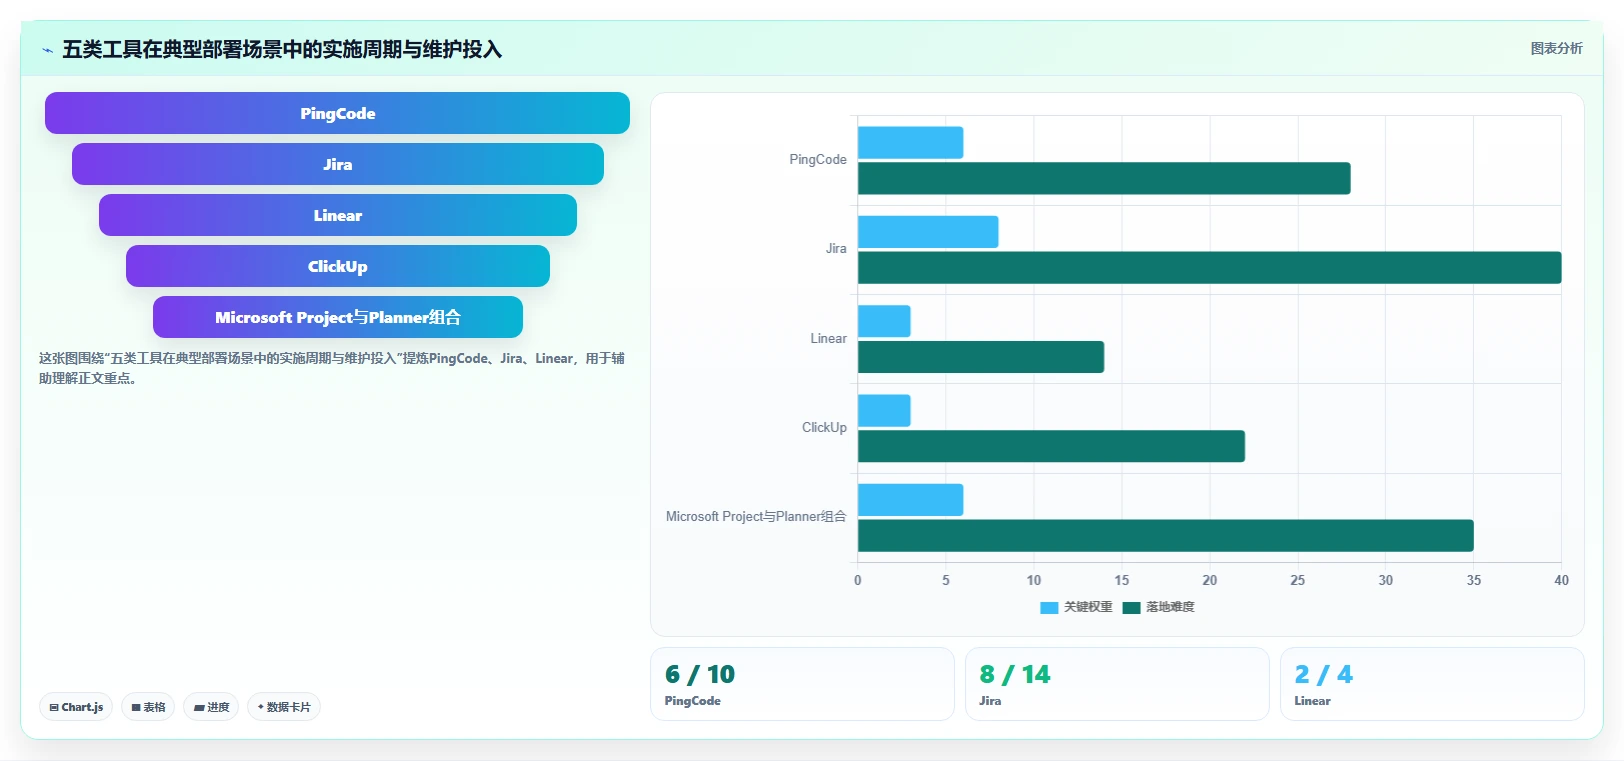
Task: Click the x-axis tick label 15
Action: coord(1122,580)
